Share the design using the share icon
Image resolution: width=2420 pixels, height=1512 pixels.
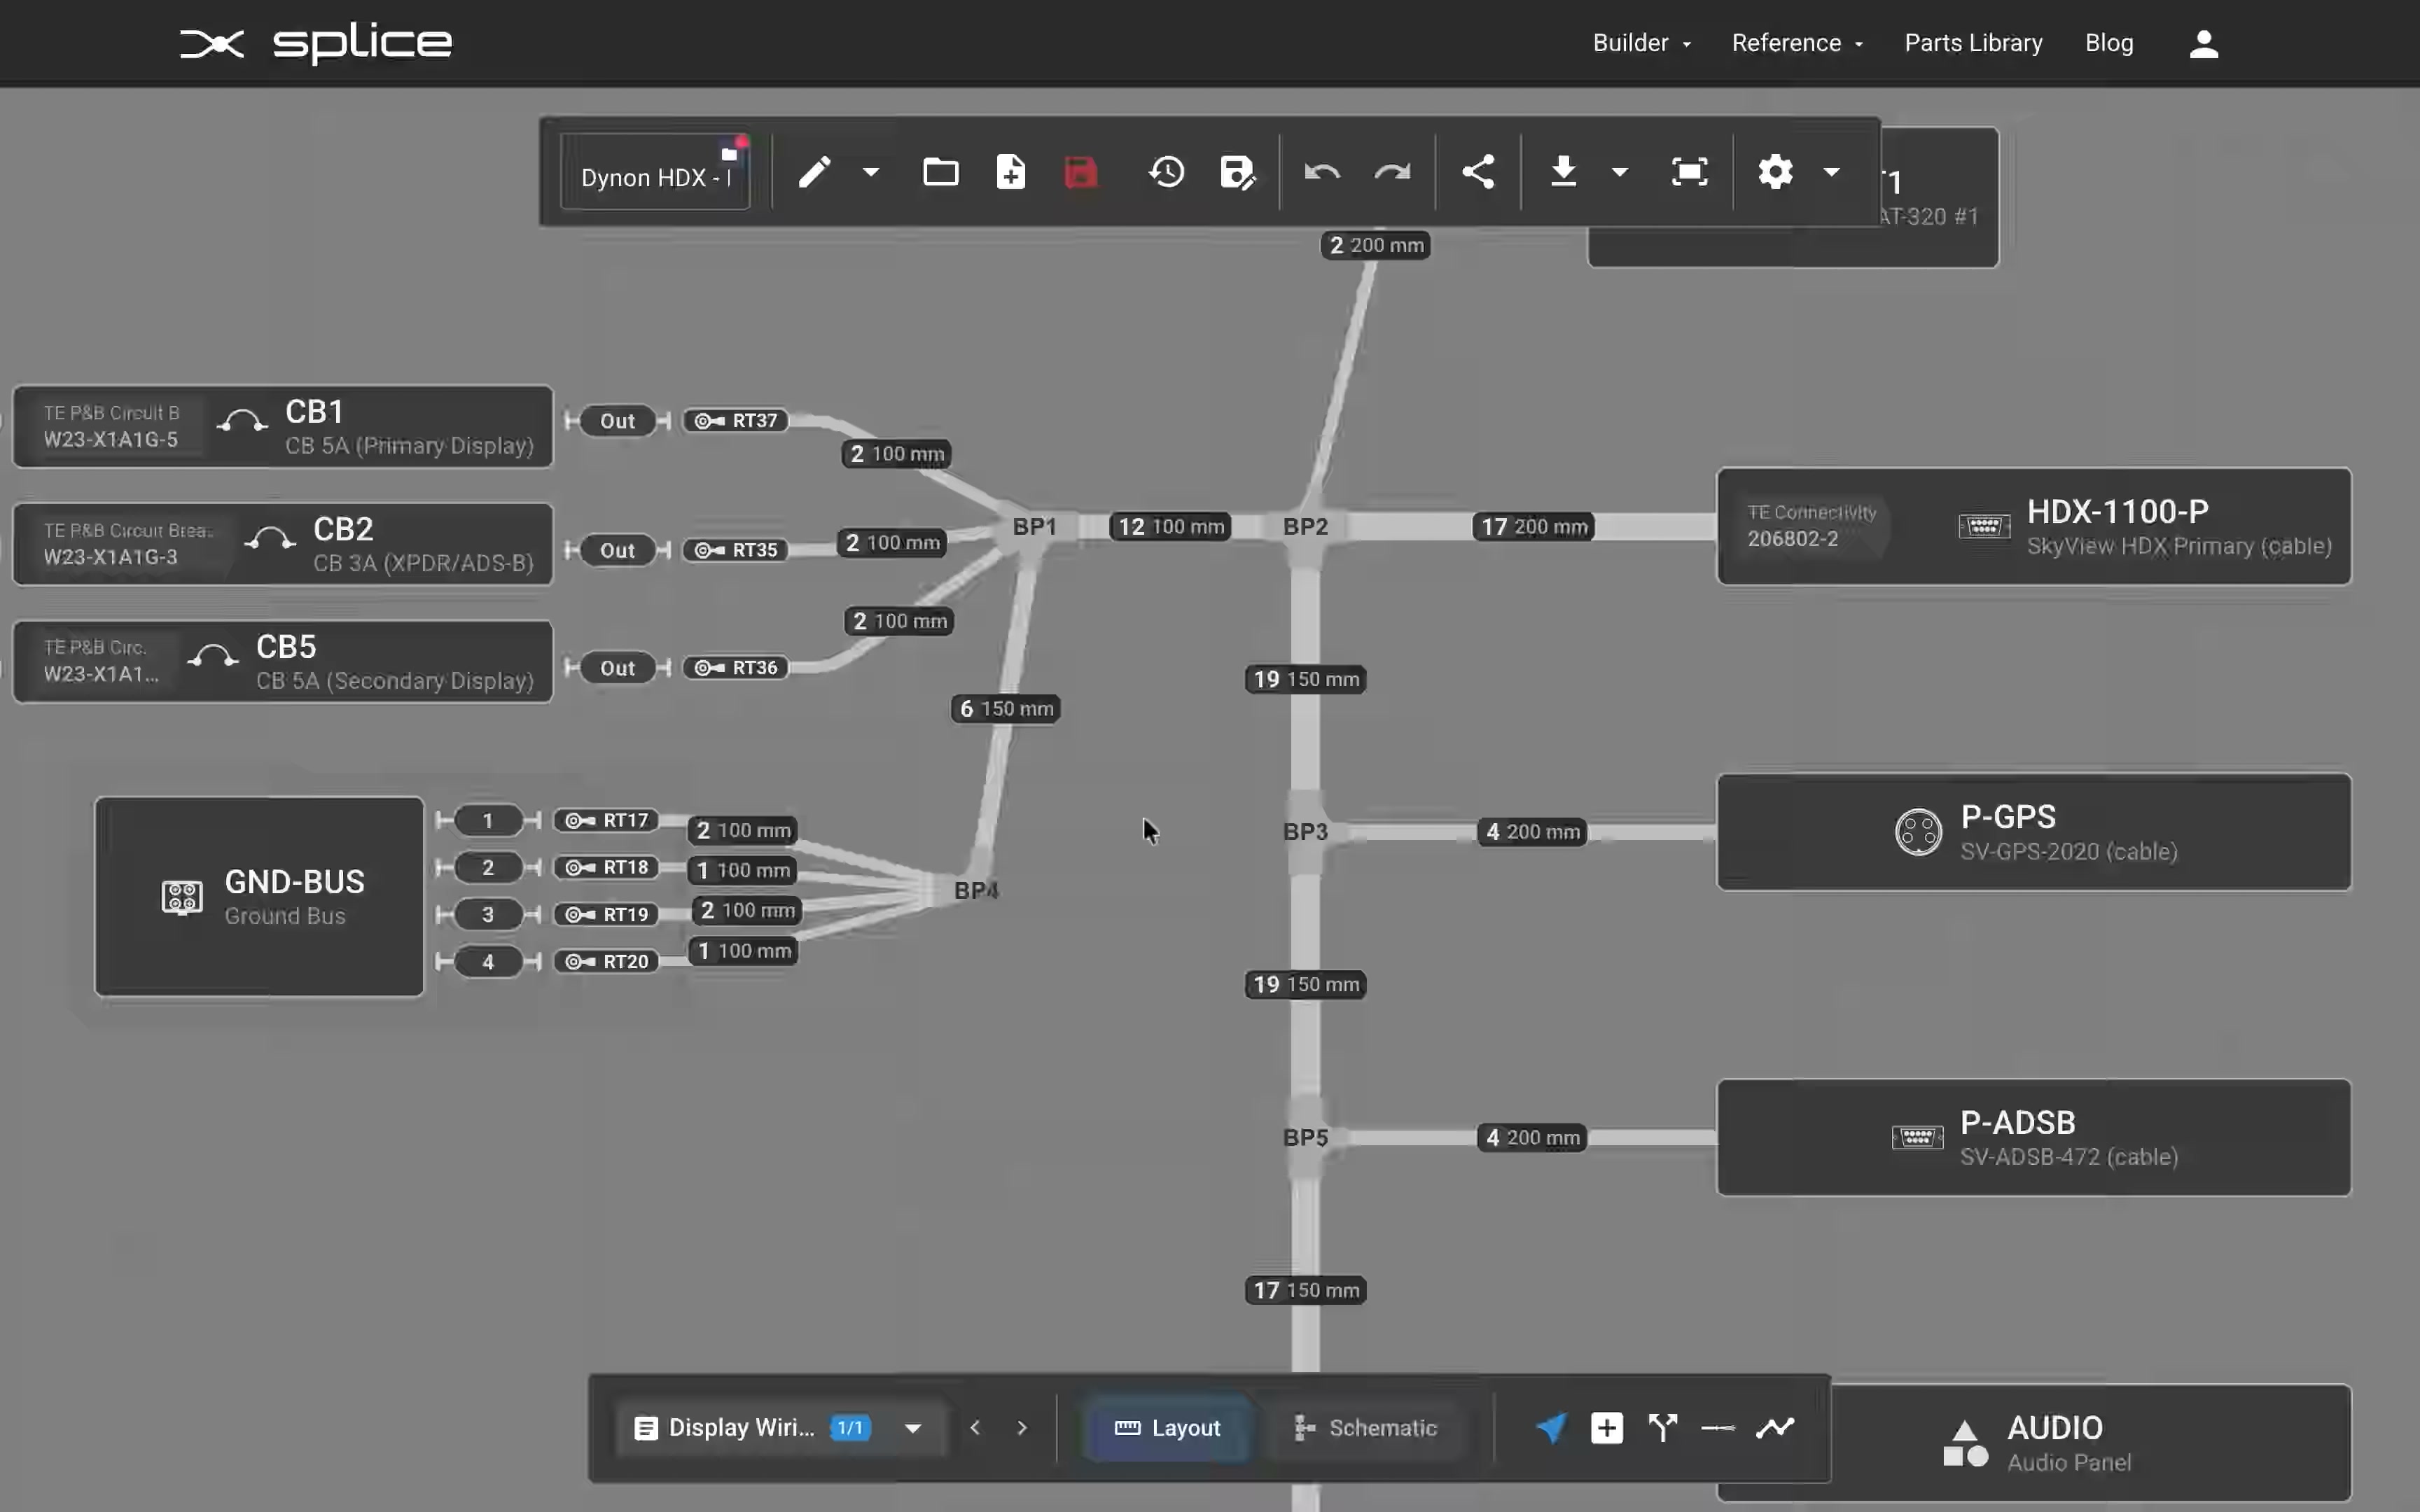(1479, 171)
